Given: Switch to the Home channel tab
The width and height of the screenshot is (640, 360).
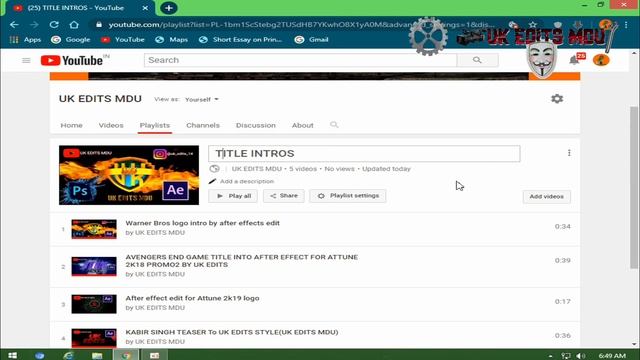Looking at the screenshot, I should tap(71, 125).
